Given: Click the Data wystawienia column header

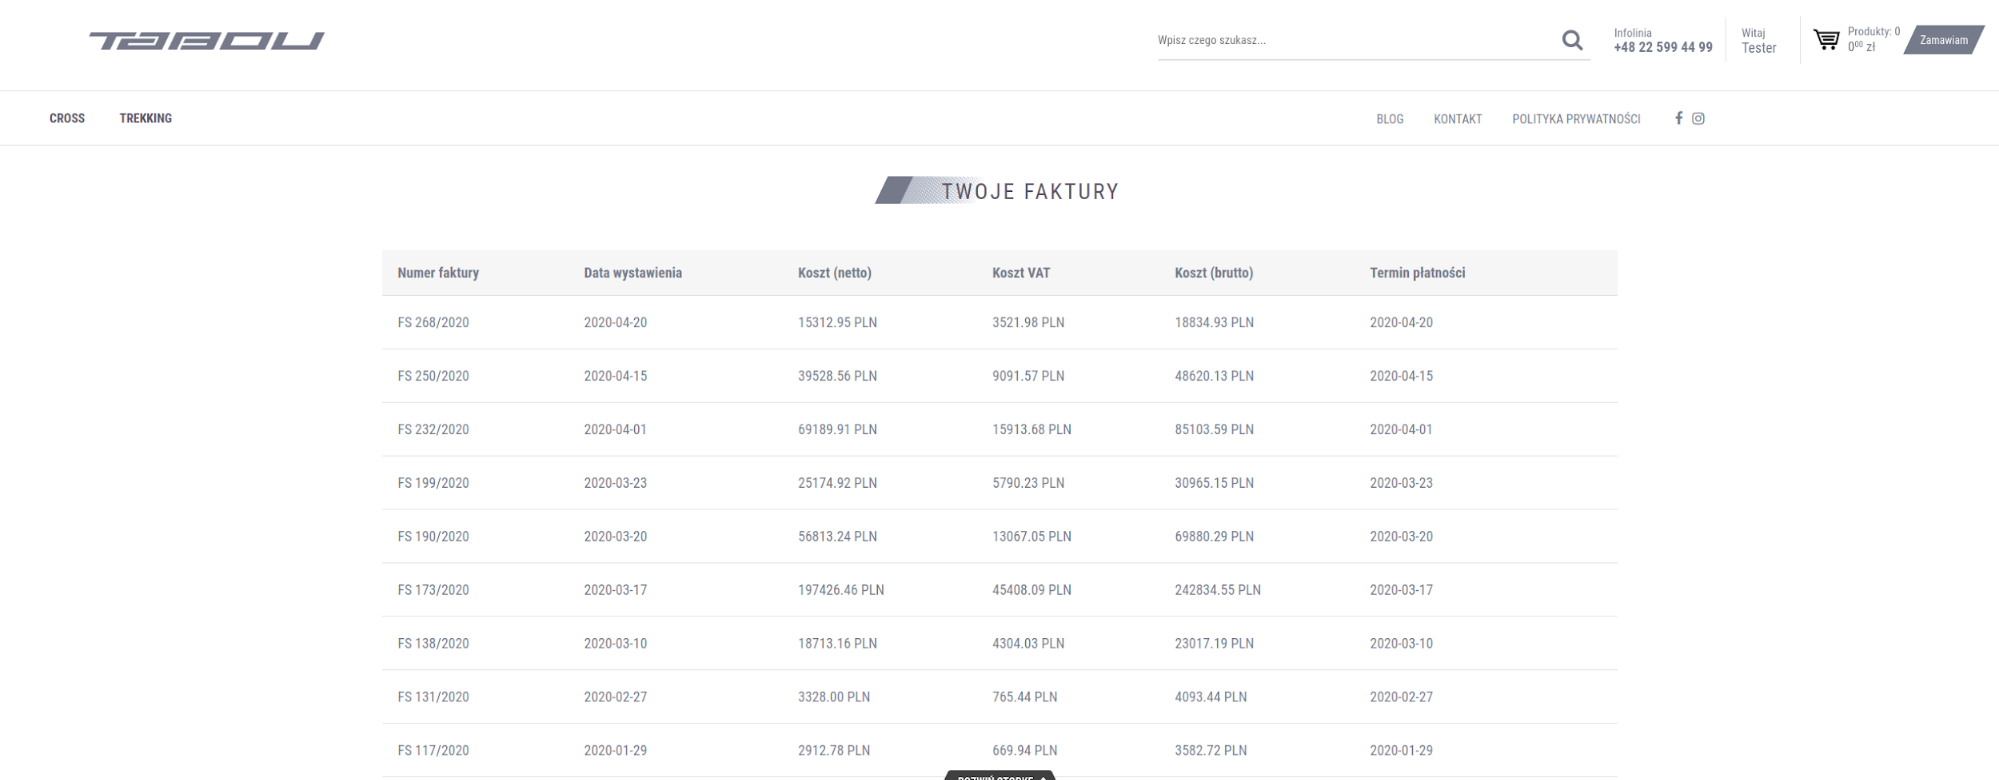Looking at the screenshot, I should pos(633,273).
